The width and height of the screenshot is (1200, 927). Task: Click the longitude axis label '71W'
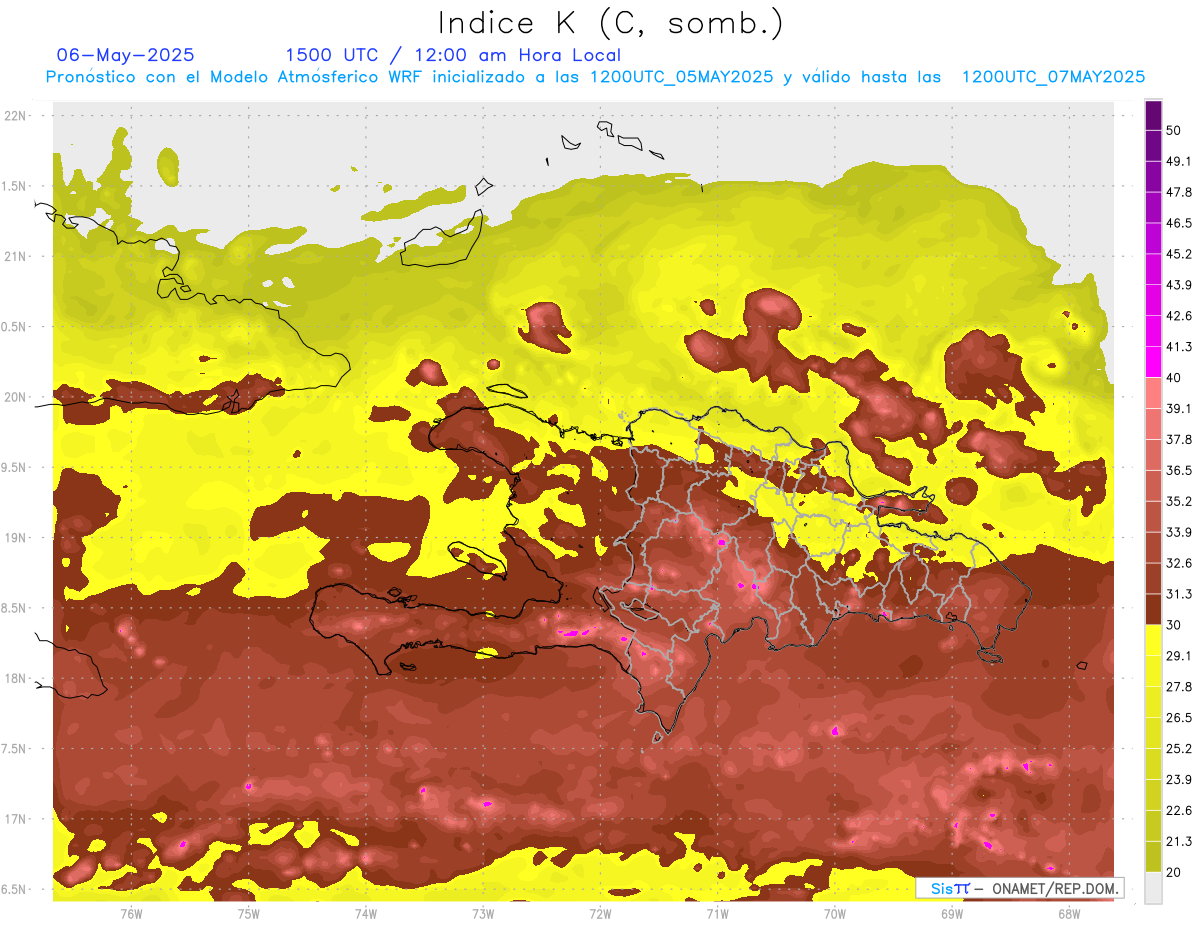717,913
